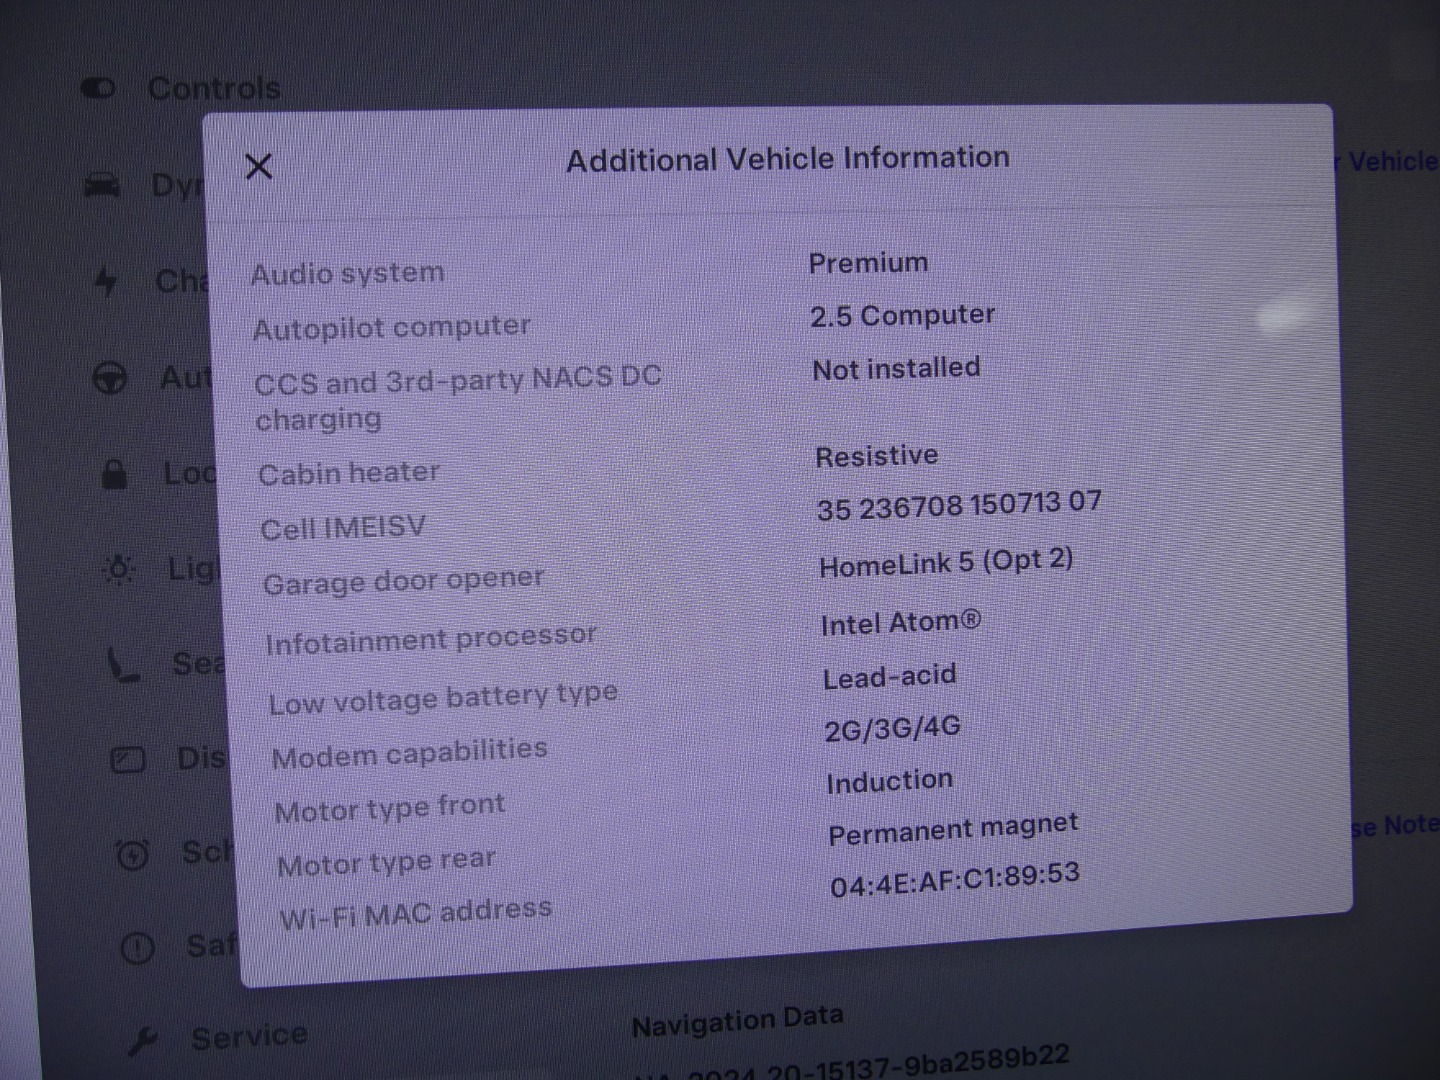Open the Display screen icon
The height and width of the screenshot is (1080, 1440).
tap(128, 760)
